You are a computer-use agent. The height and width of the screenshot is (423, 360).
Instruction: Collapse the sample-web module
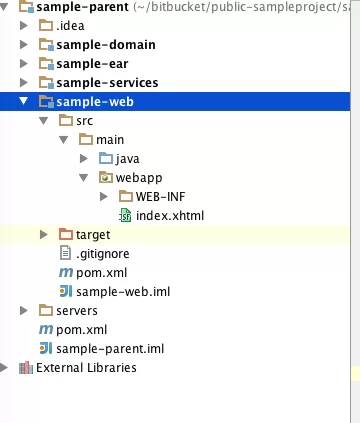click(x=24, y=101)
